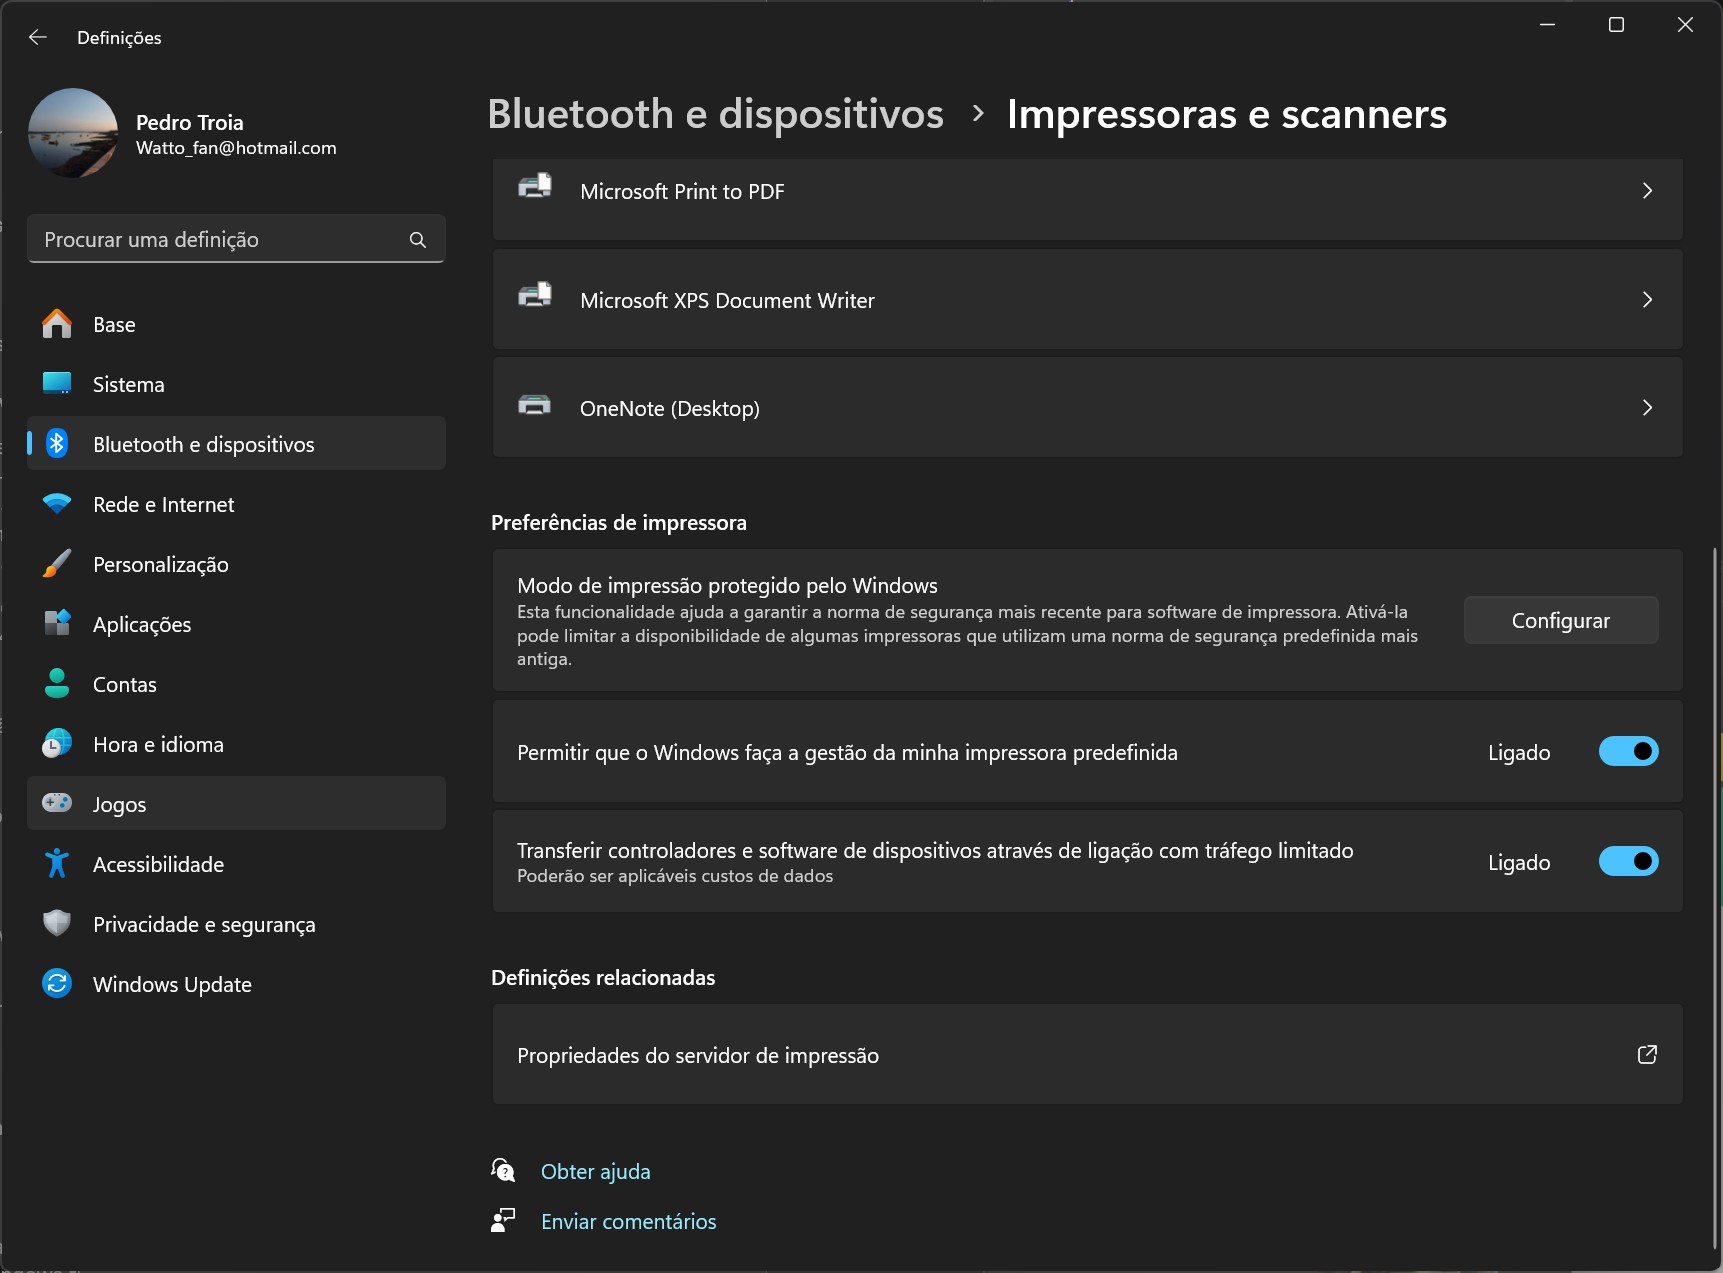Screen dimensions: 1723x1273
Task: Minimize the Definições window
Action: click(1547, 25)
